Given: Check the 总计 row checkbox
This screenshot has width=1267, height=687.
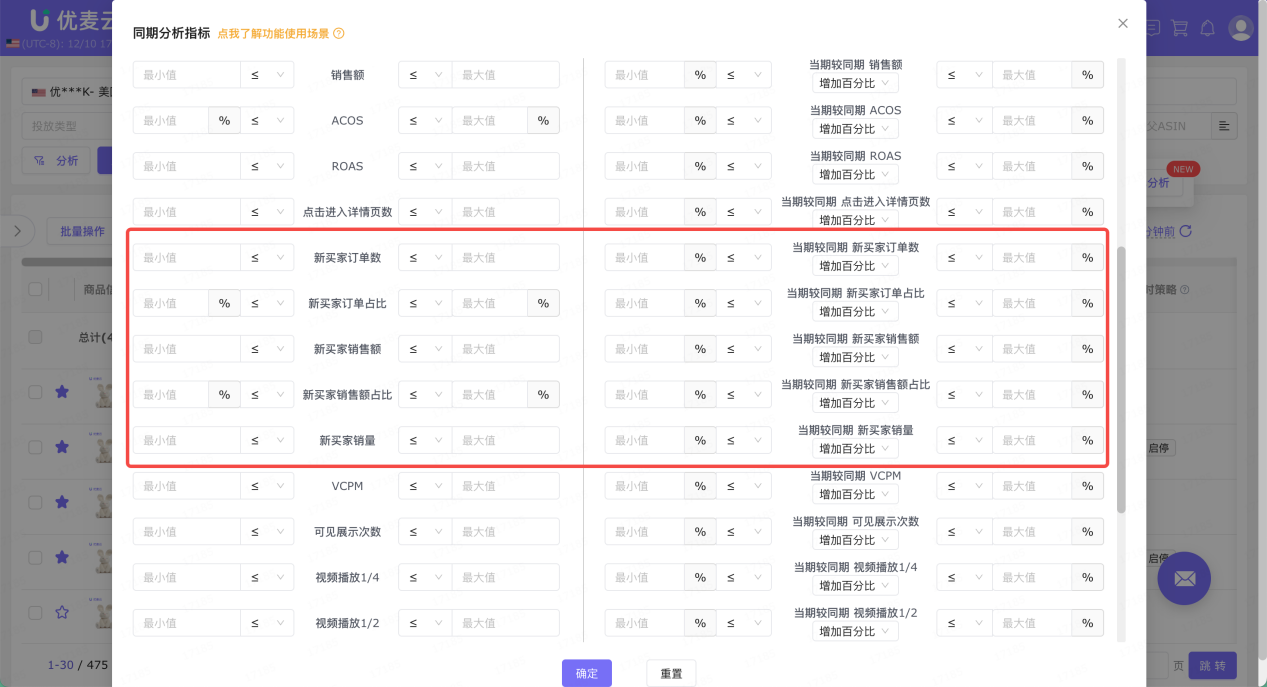Looking at the screenshot, I should coord(35,337).
